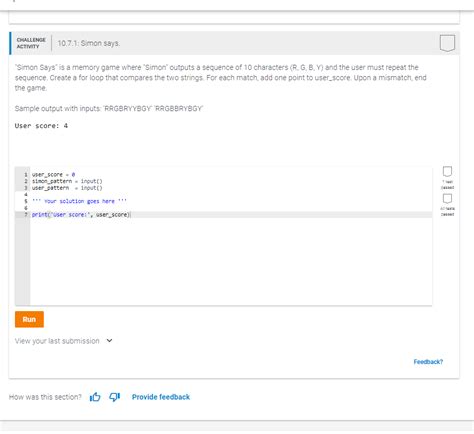This screenshot has height=434, width=474.
Task: Click code line 'user_pattern = input()'
Action: [67, 188]
